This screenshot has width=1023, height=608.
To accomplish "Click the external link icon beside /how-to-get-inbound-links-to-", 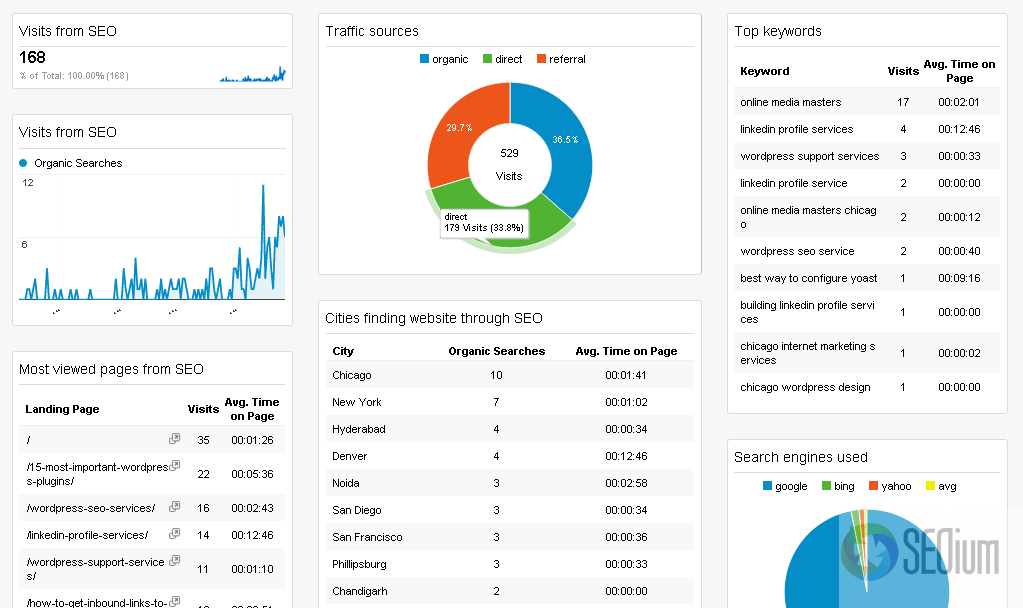I will click(174, 601).
